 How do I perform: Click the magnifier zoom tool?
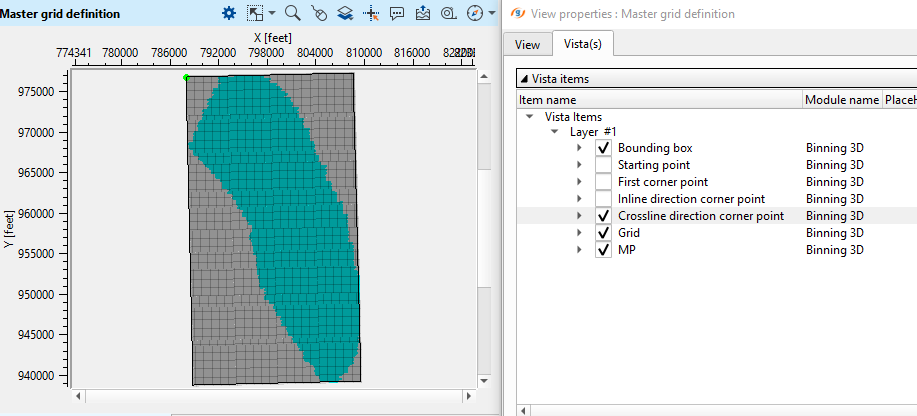293,14
